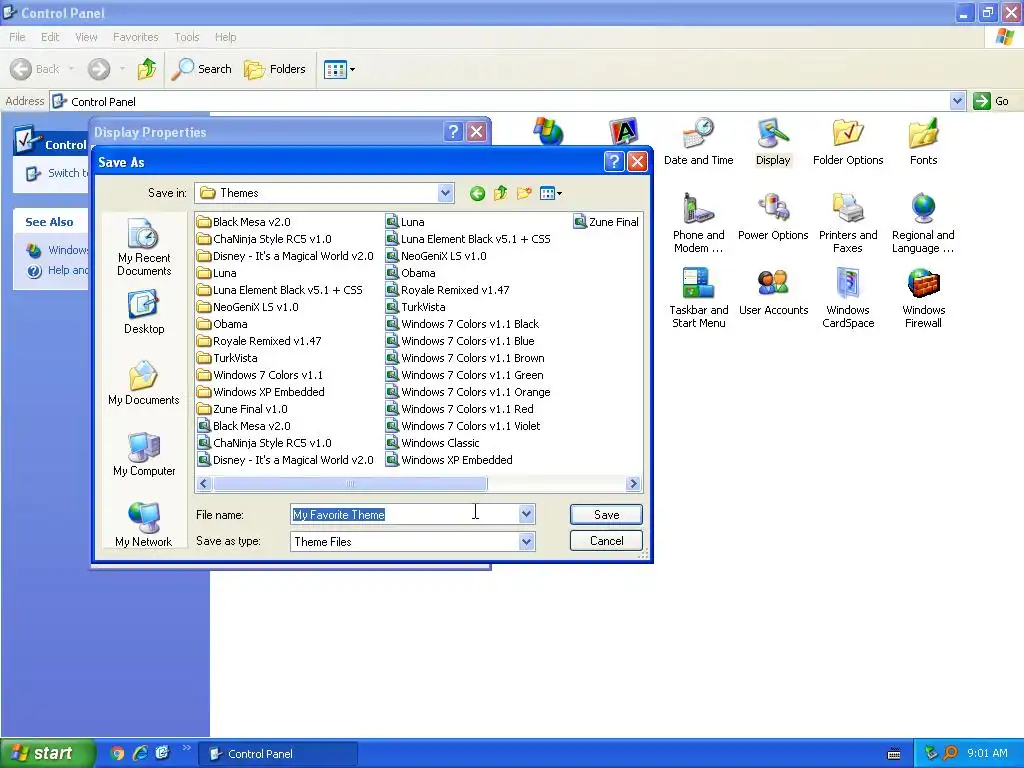
Task: Open Taskbar and Start Menu icon
Action: (x=698, y=298)
